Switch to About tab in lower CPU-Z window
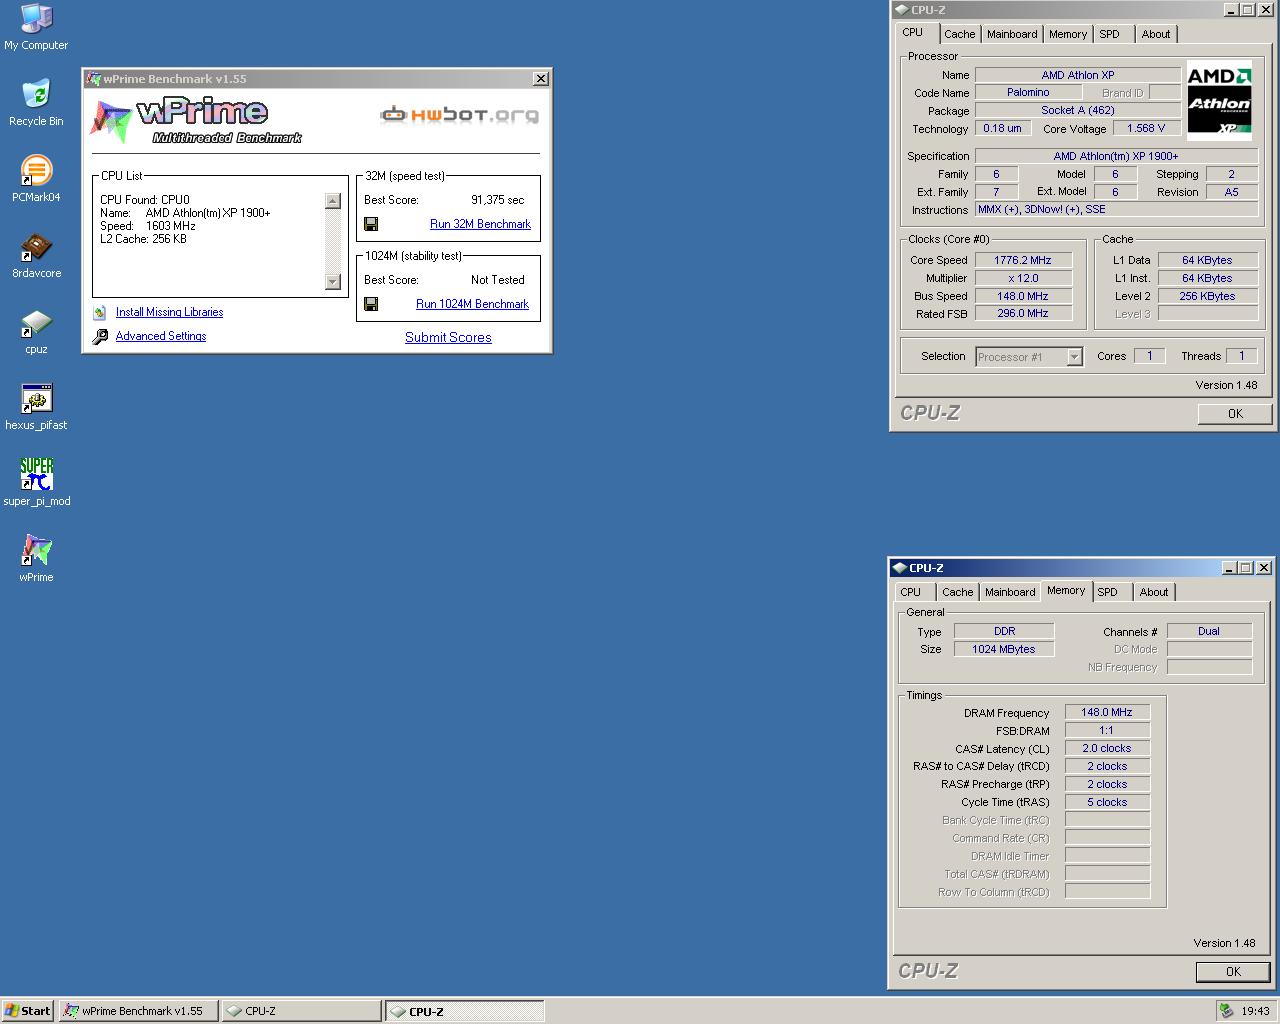Screen dimensions: 1280x1024 tap(1154, 592)
